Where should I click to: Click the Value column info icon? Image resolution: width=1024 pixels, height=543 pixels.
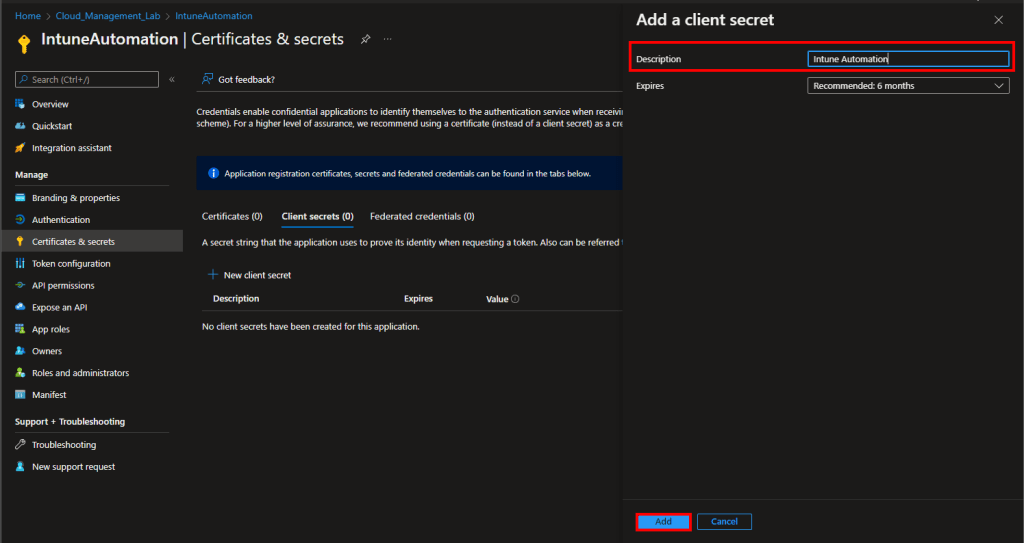coord(515,299)
